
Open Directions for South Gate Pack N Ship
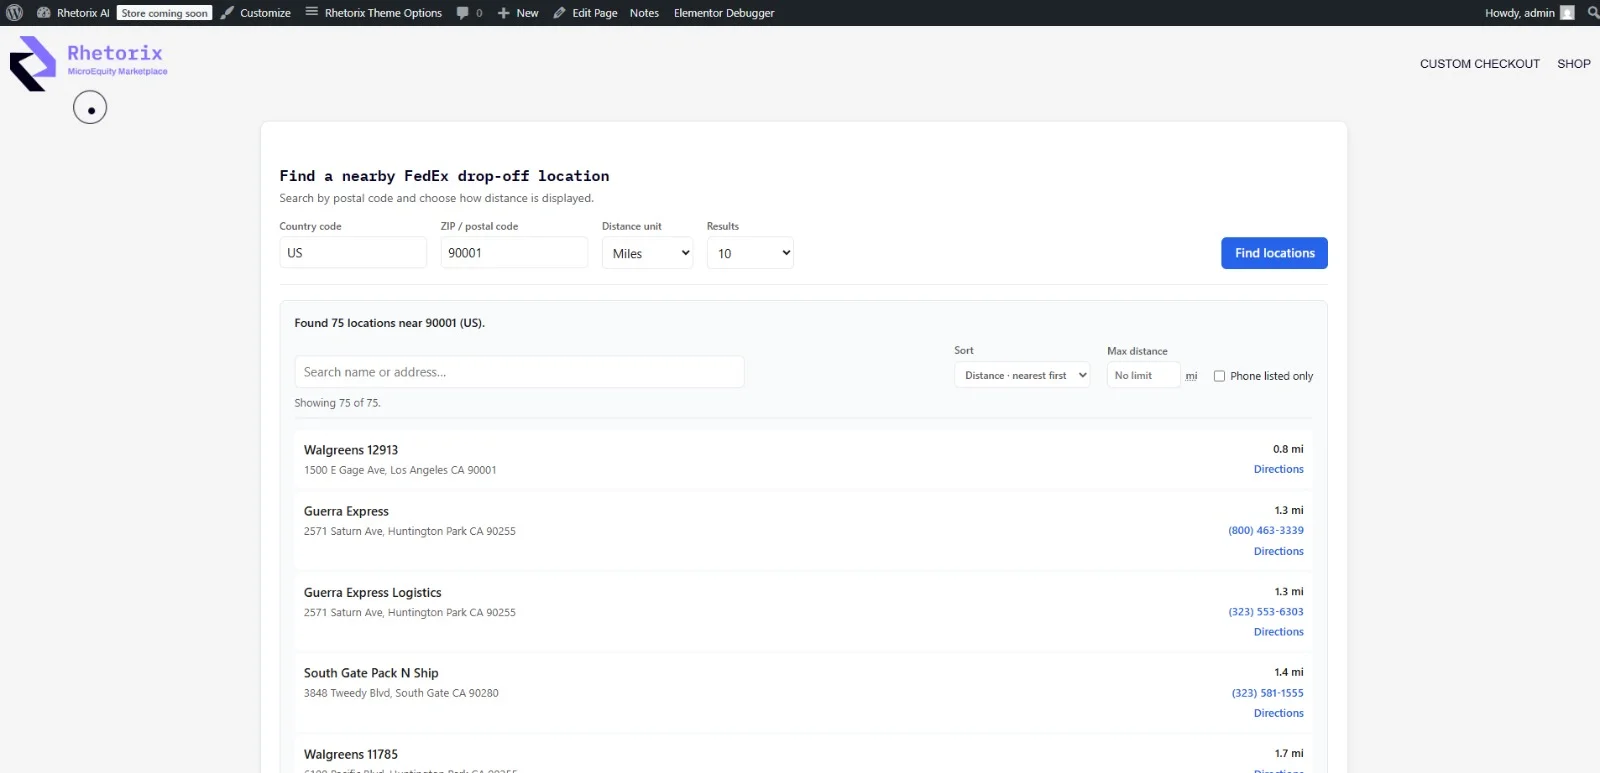tap(1279, 713)
